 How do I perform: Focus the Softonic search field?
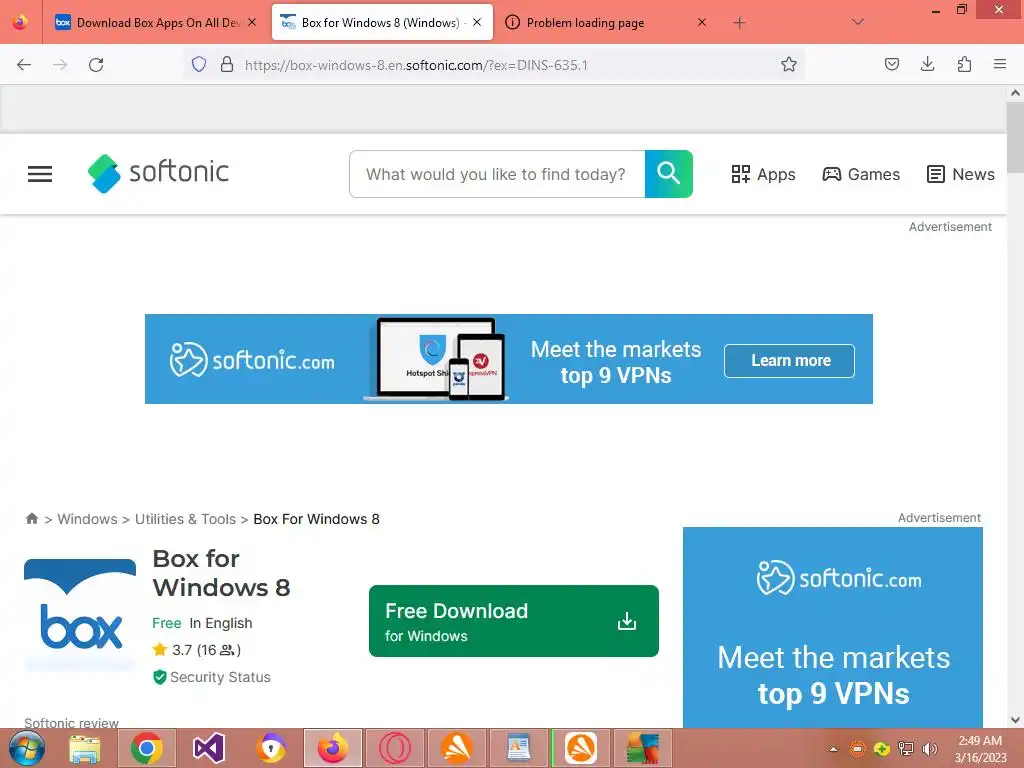[496, 174]
